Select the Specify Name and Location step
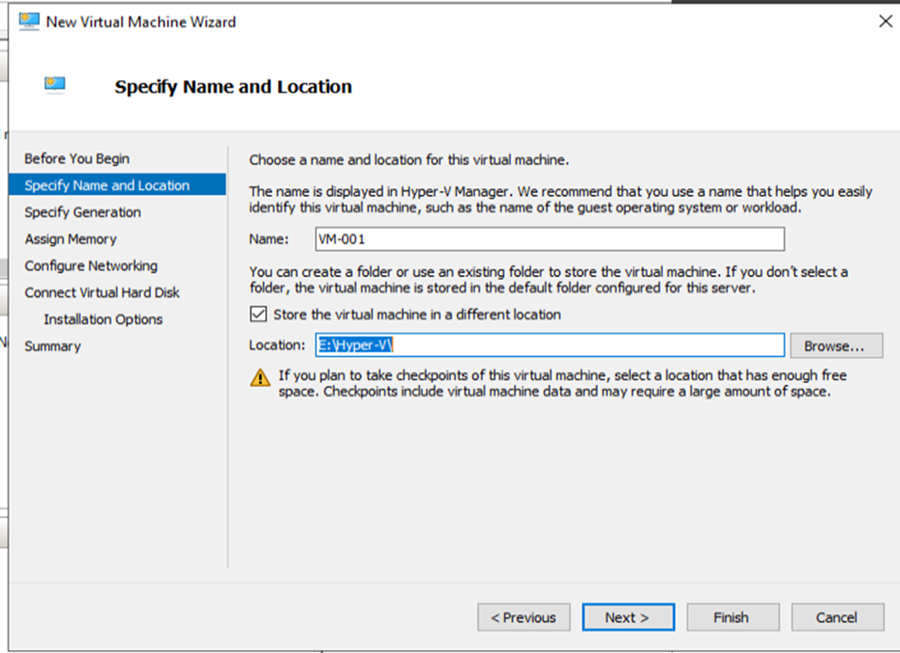This screenshot has height=653, width=900. point(107,186)
